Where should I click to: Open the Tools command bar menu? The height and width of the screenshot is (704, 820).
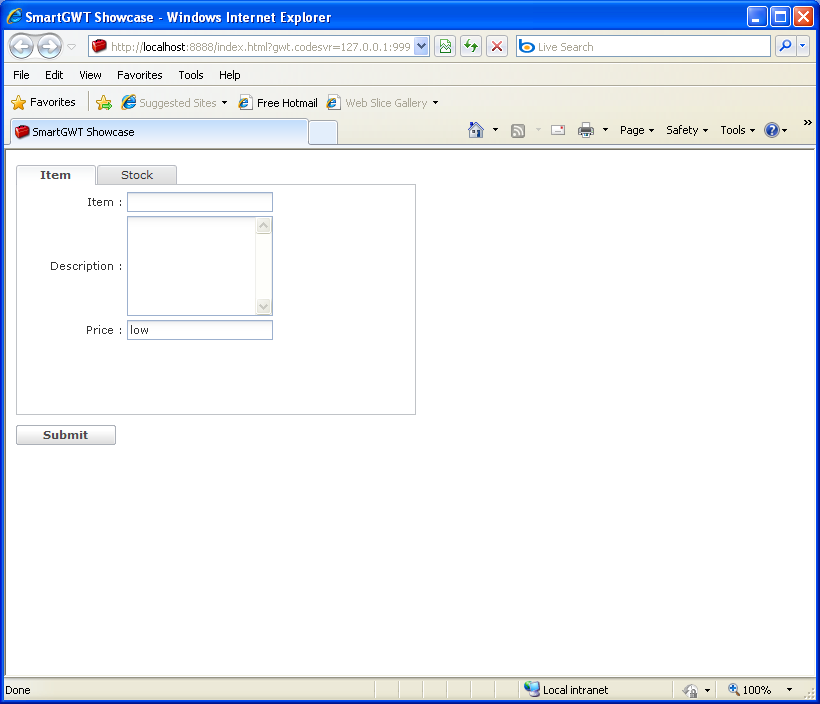737,130
